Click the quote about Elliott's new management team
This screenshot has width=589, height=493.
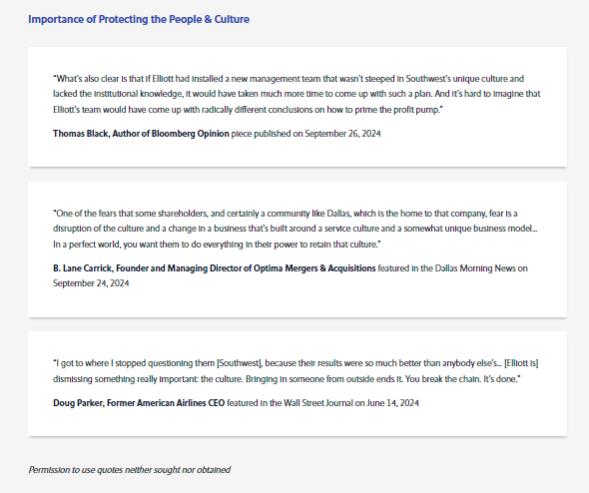(297, 94)
